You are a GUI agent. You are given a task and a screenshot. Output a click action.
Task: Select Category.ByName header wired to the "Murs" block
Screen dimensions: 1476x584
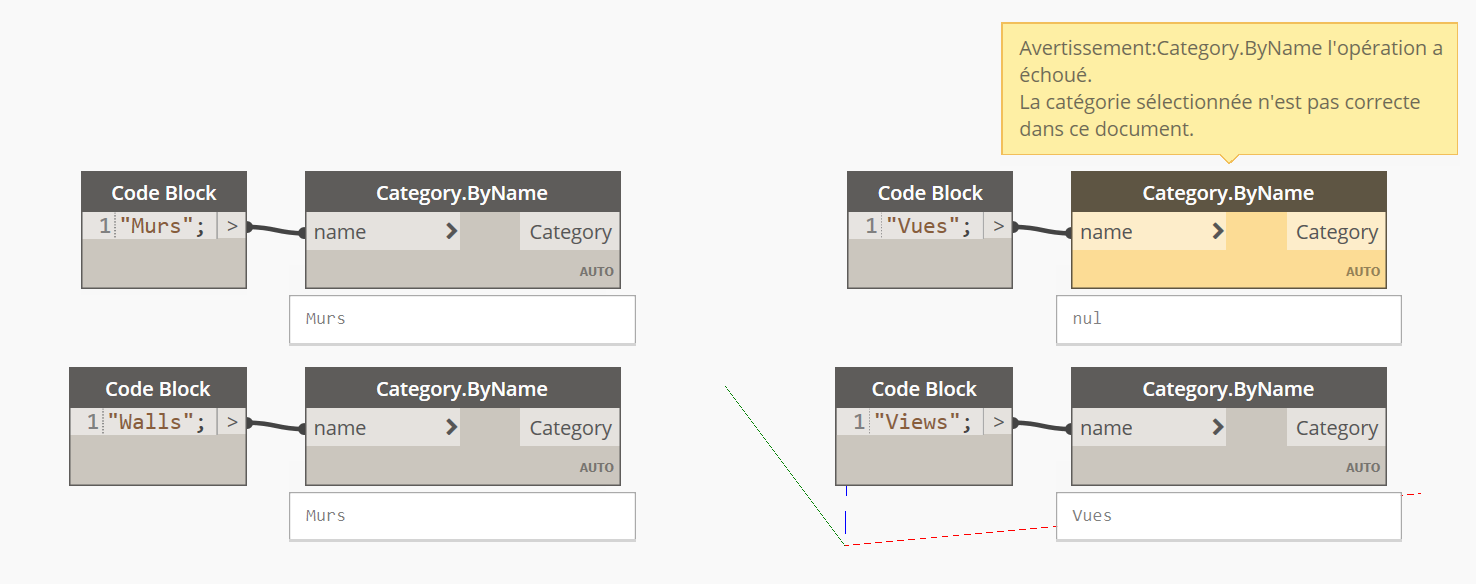coord(462,193)
